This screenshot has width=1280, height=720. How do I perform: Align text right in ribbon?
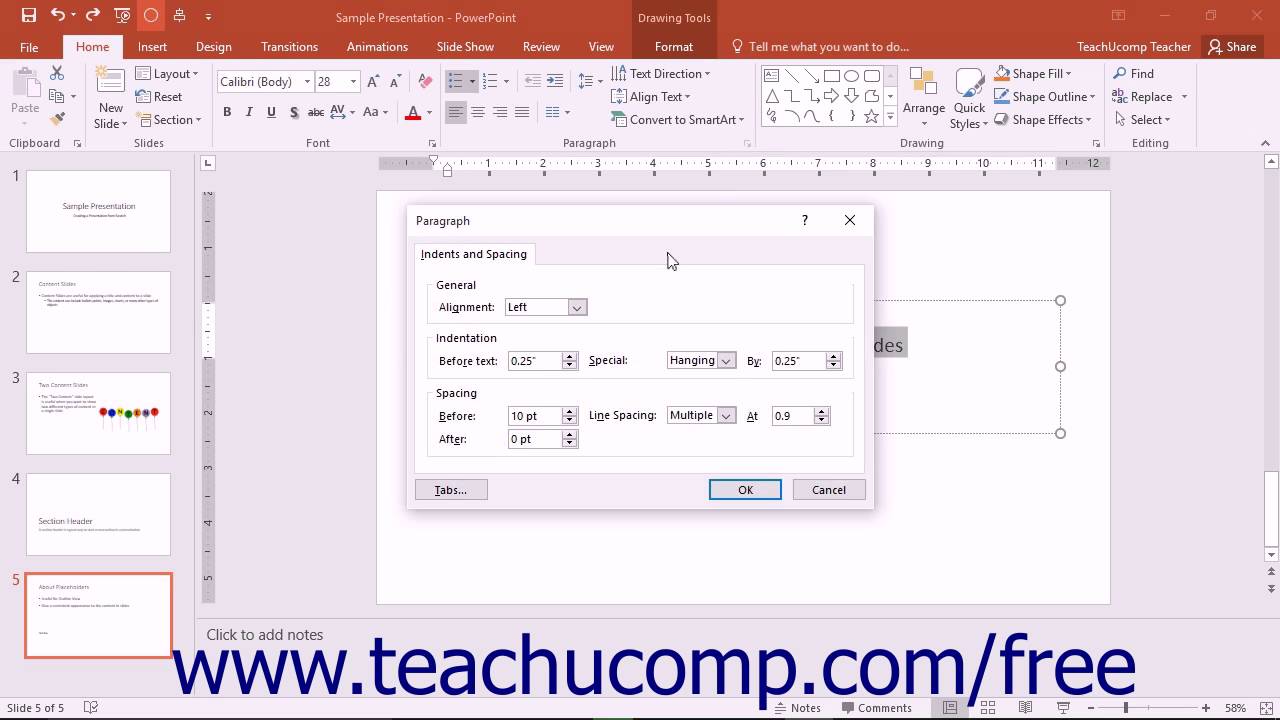pos(500,112)
